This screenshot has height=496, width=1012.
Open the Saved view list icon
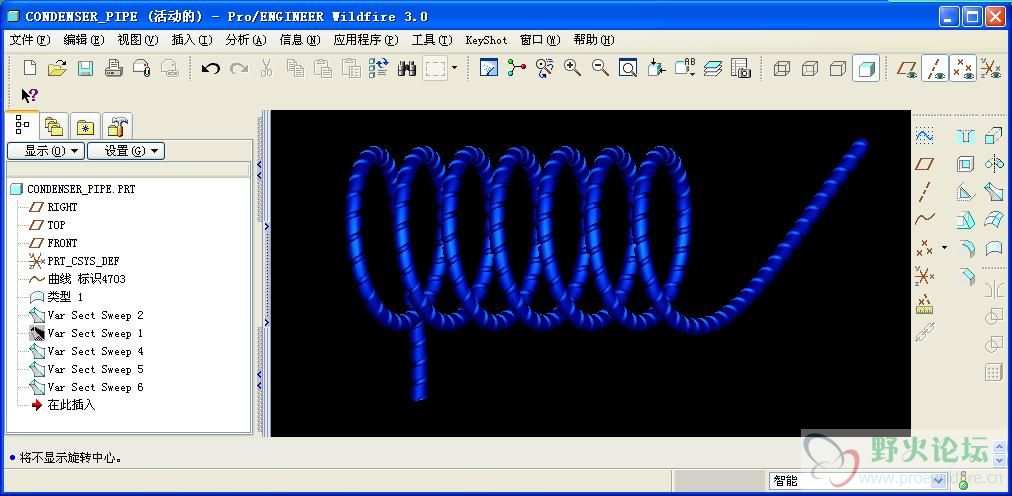pyautogui.click(x=684, y=68)
